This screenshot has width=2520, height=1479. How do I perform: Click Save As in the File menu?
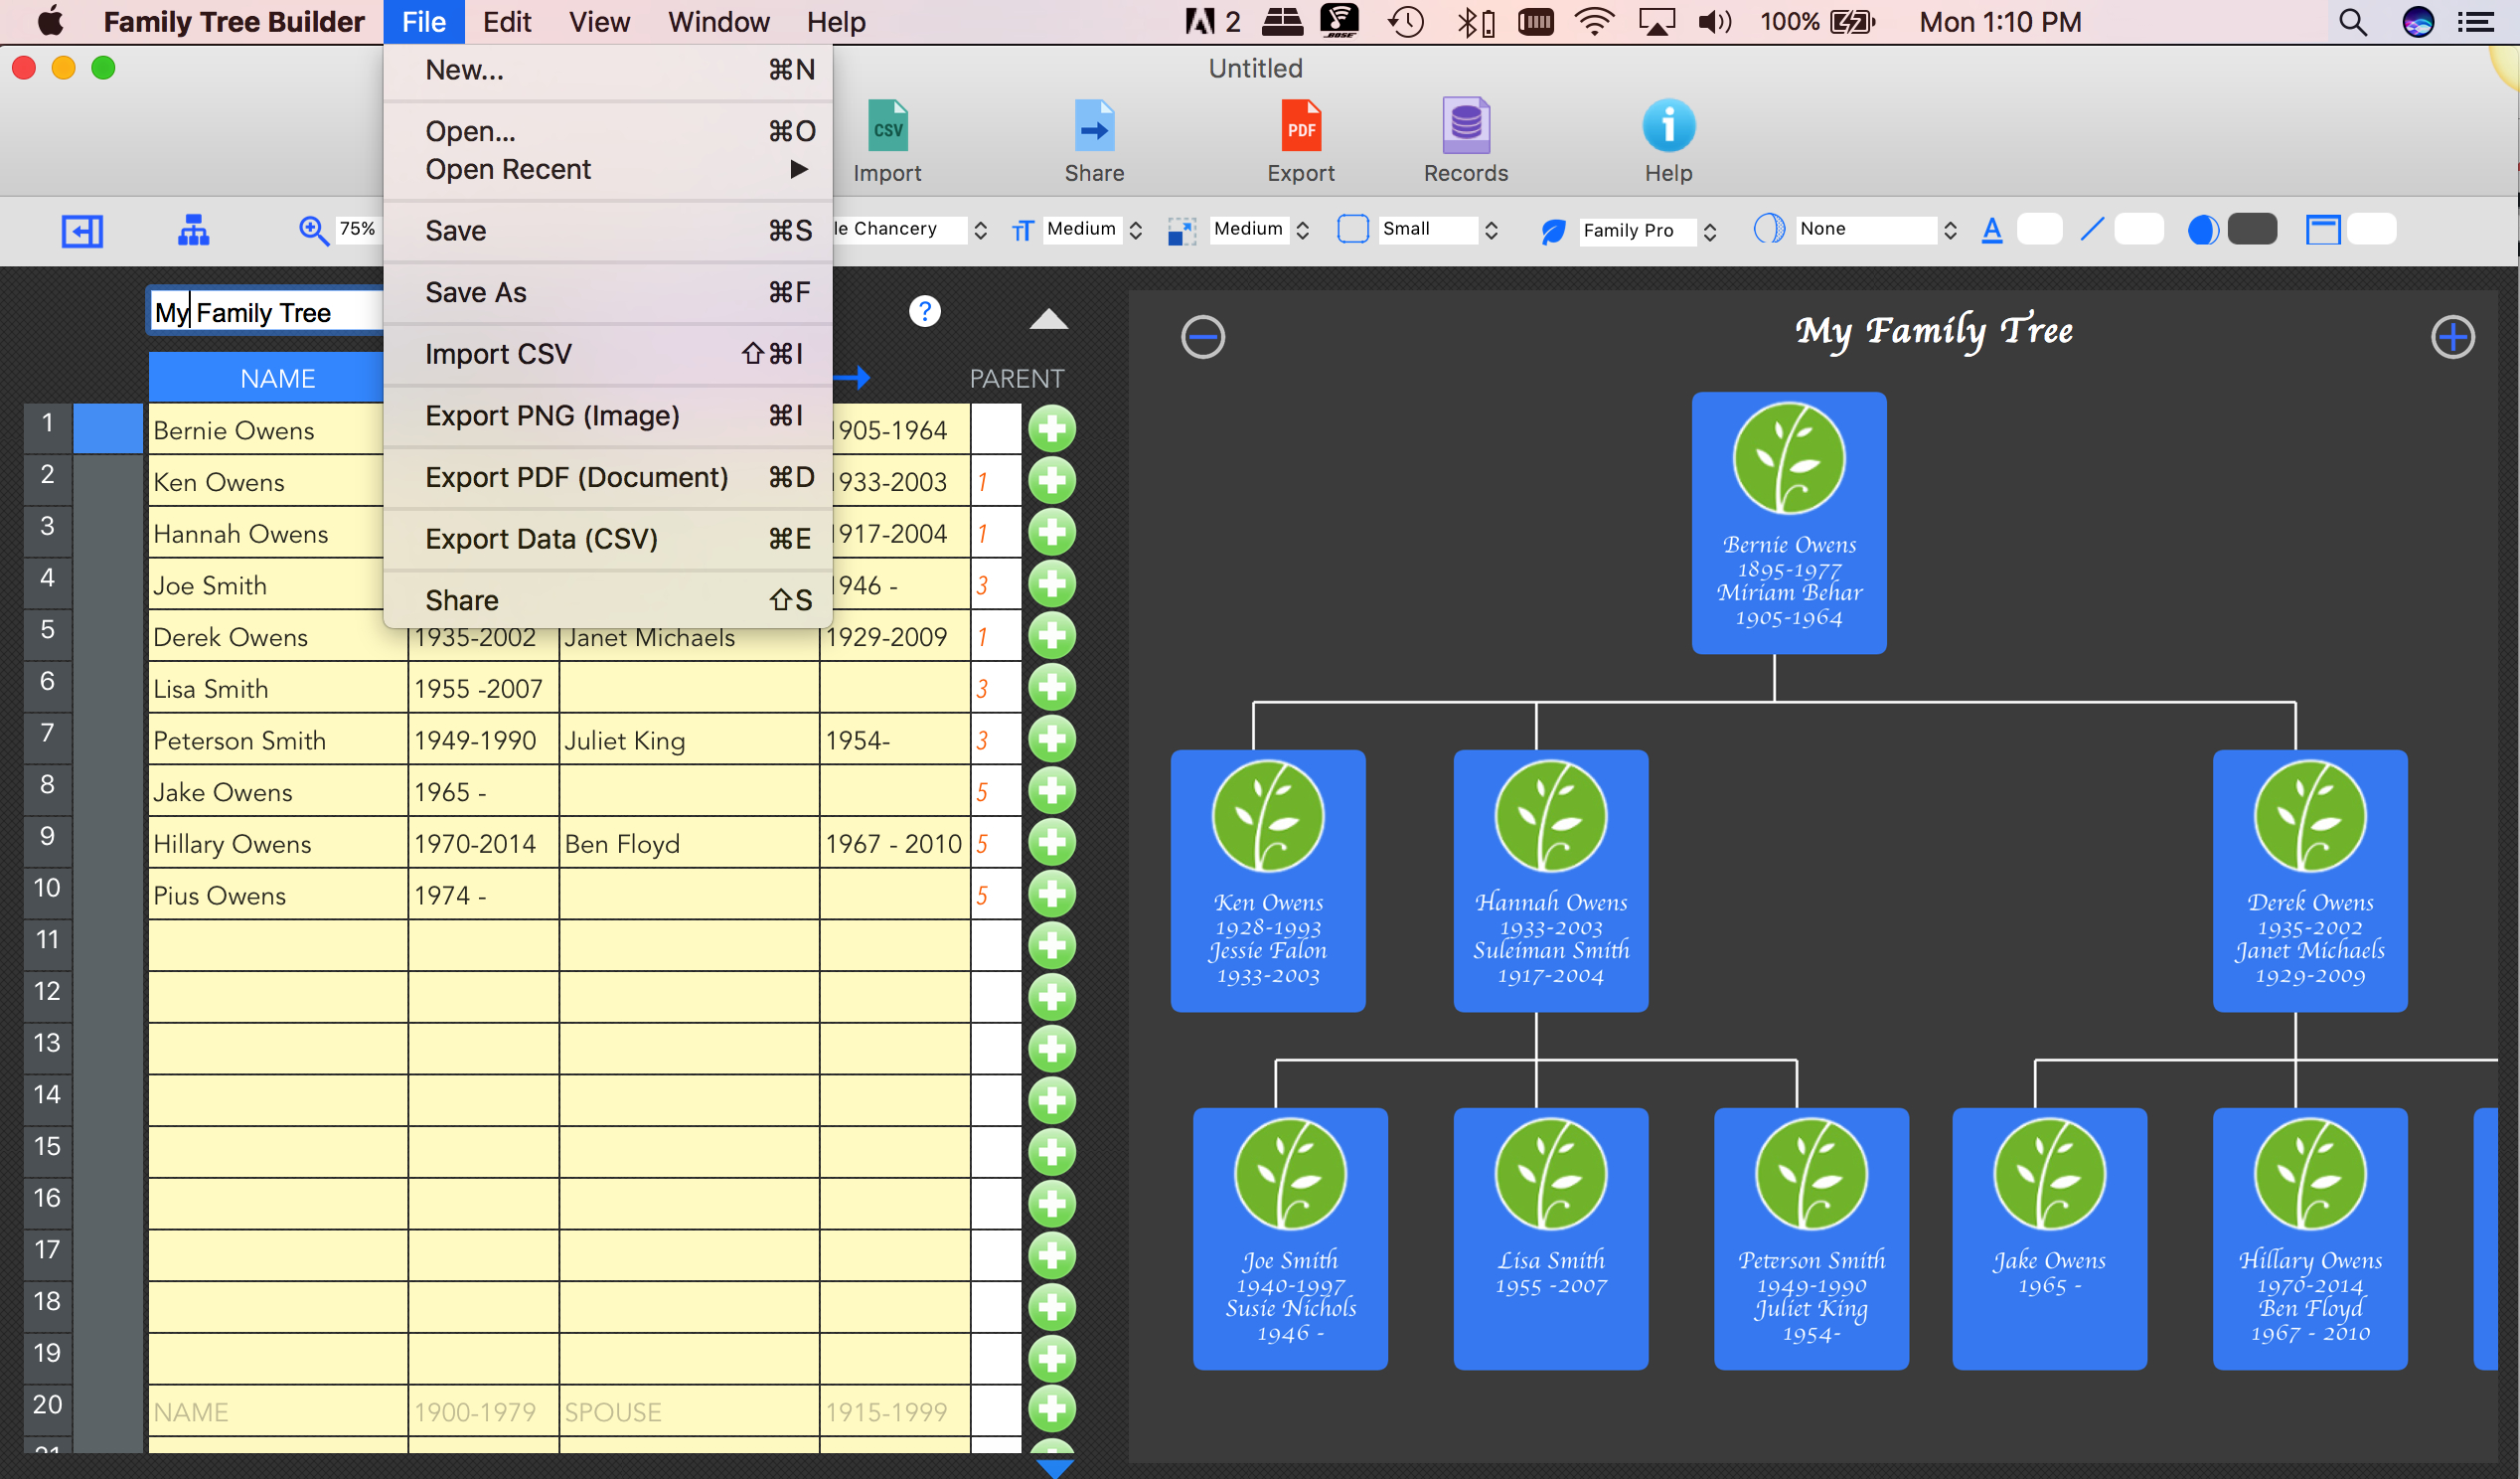pos(477,292)
